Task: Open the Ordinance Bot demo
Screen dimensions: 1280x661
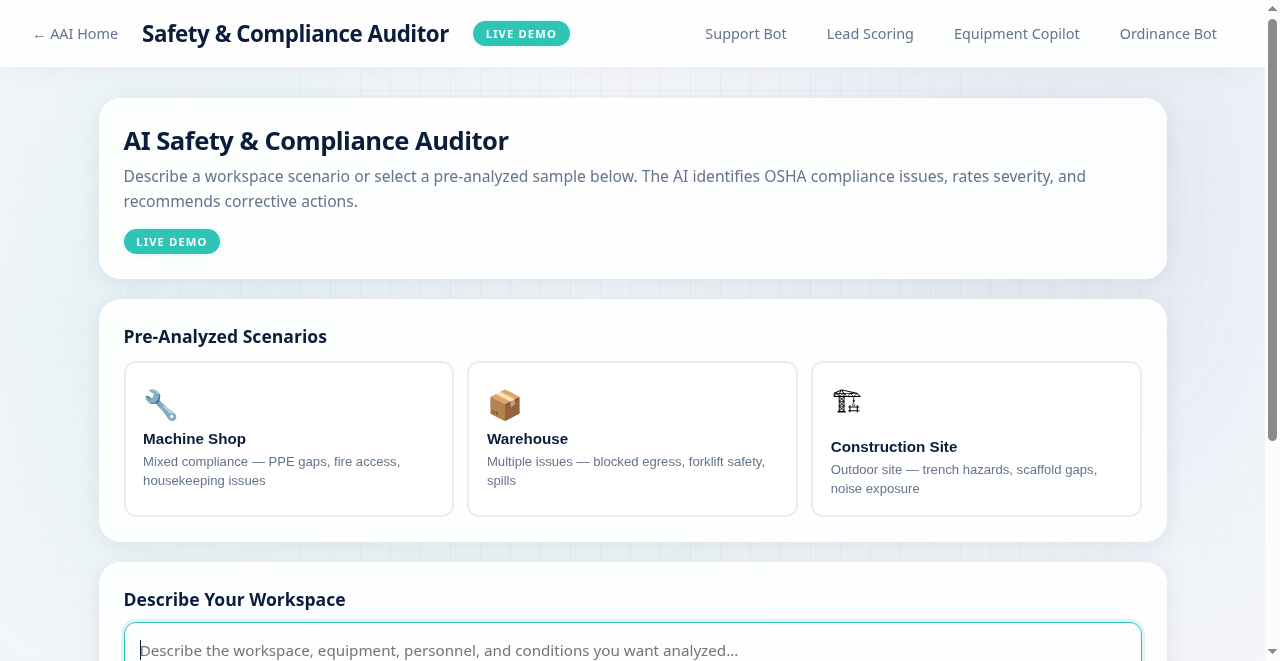Action: [x=1168, y=34]
